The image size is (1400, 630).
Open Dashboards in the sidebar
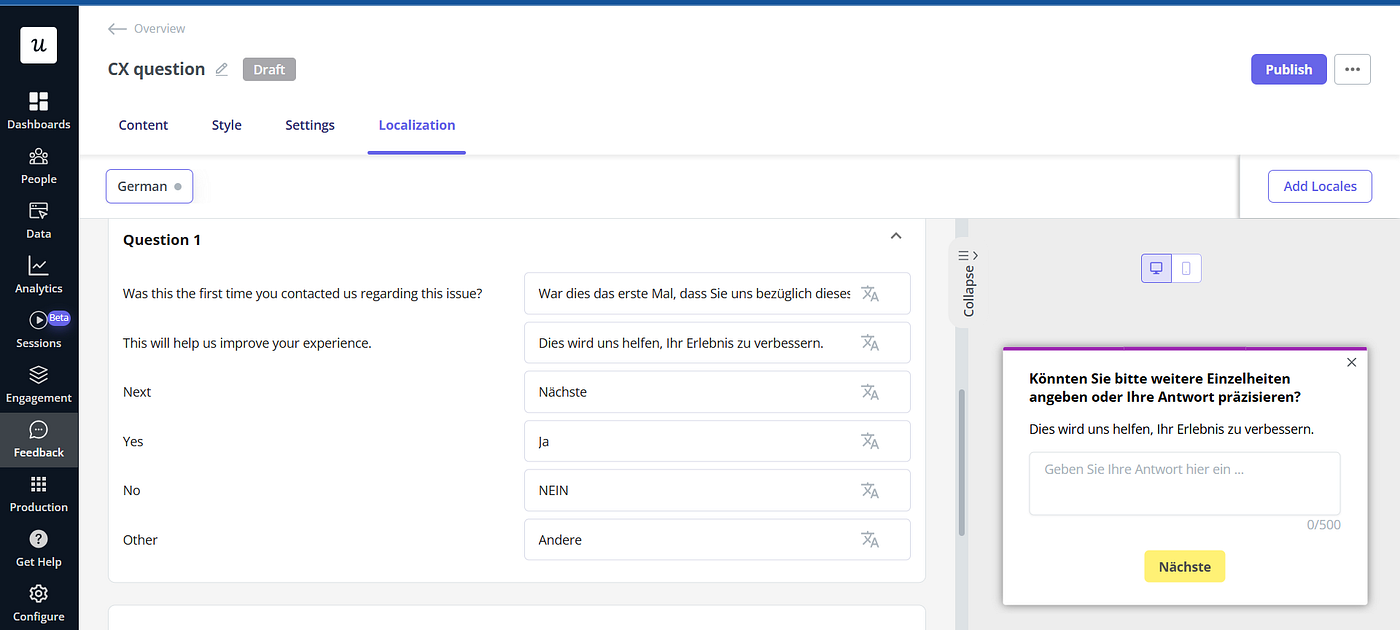point(38,110)
